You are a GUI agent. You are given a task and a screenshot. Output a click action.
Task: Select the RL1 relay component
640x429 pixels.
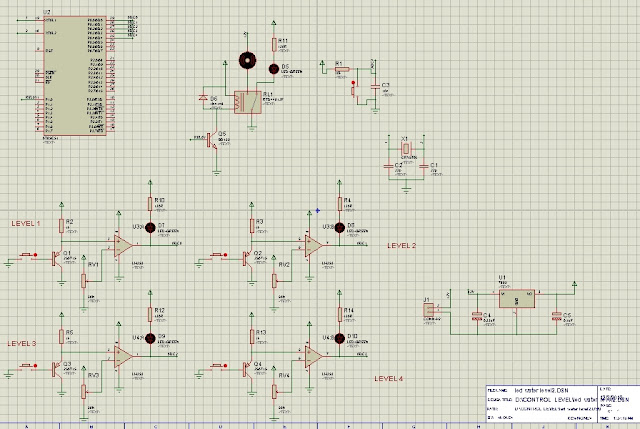pyautogui.click(x=248, y=102)
